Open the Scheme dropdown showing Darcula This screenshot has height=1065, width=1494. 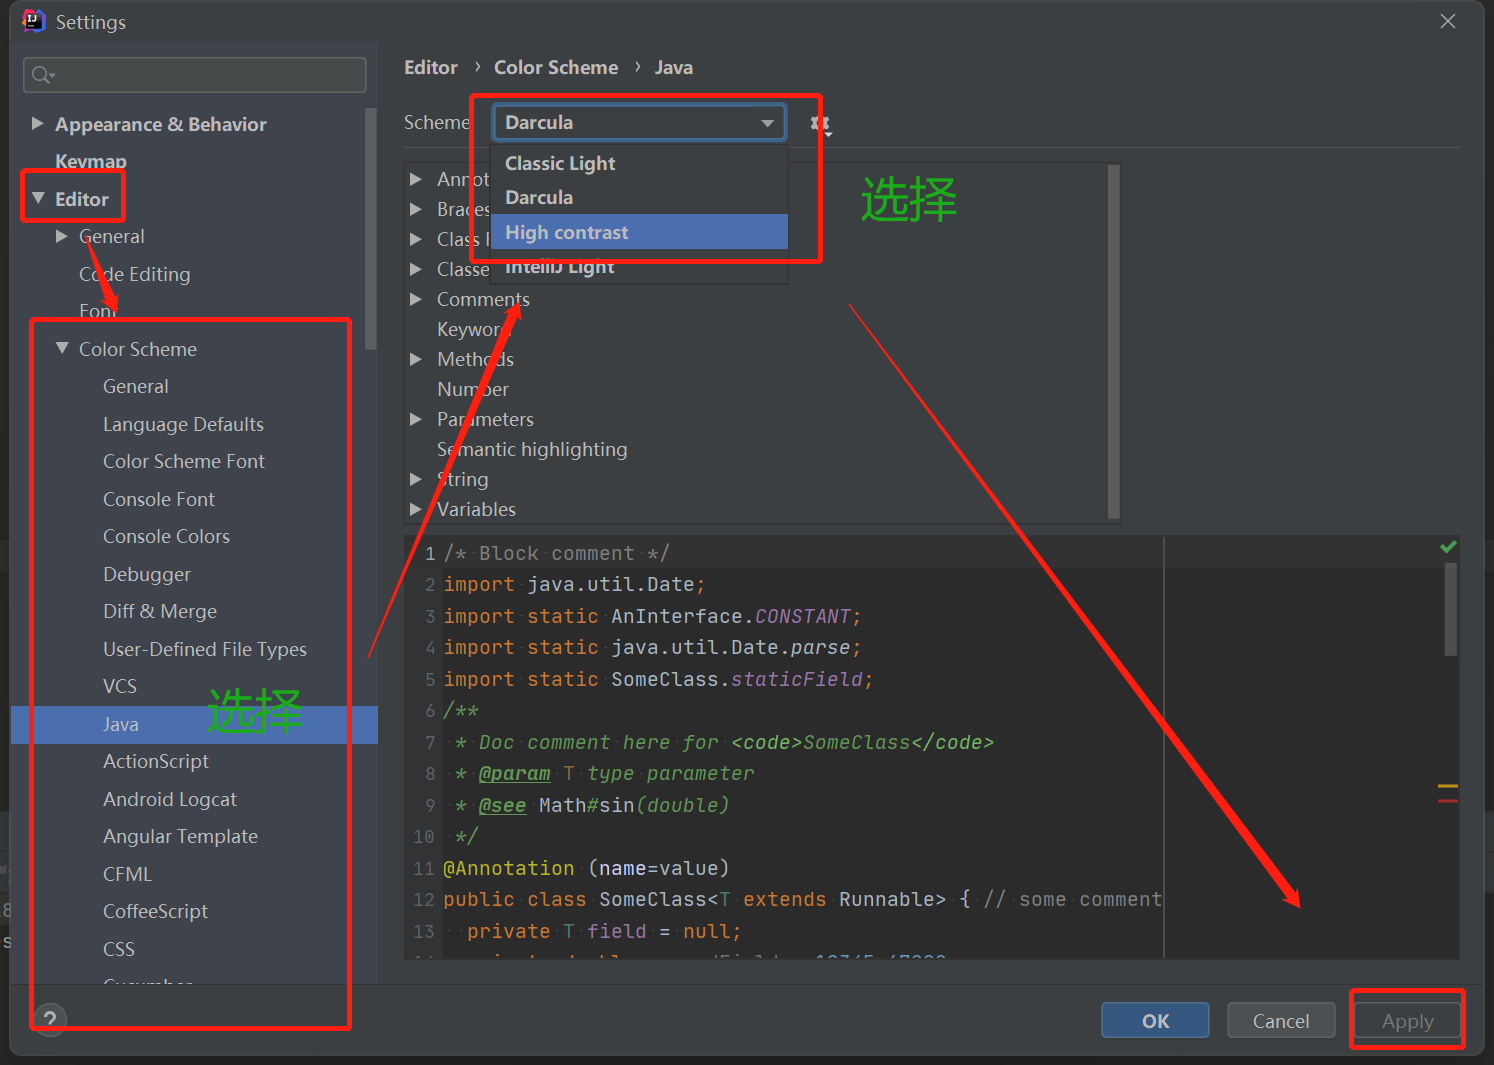639,123
